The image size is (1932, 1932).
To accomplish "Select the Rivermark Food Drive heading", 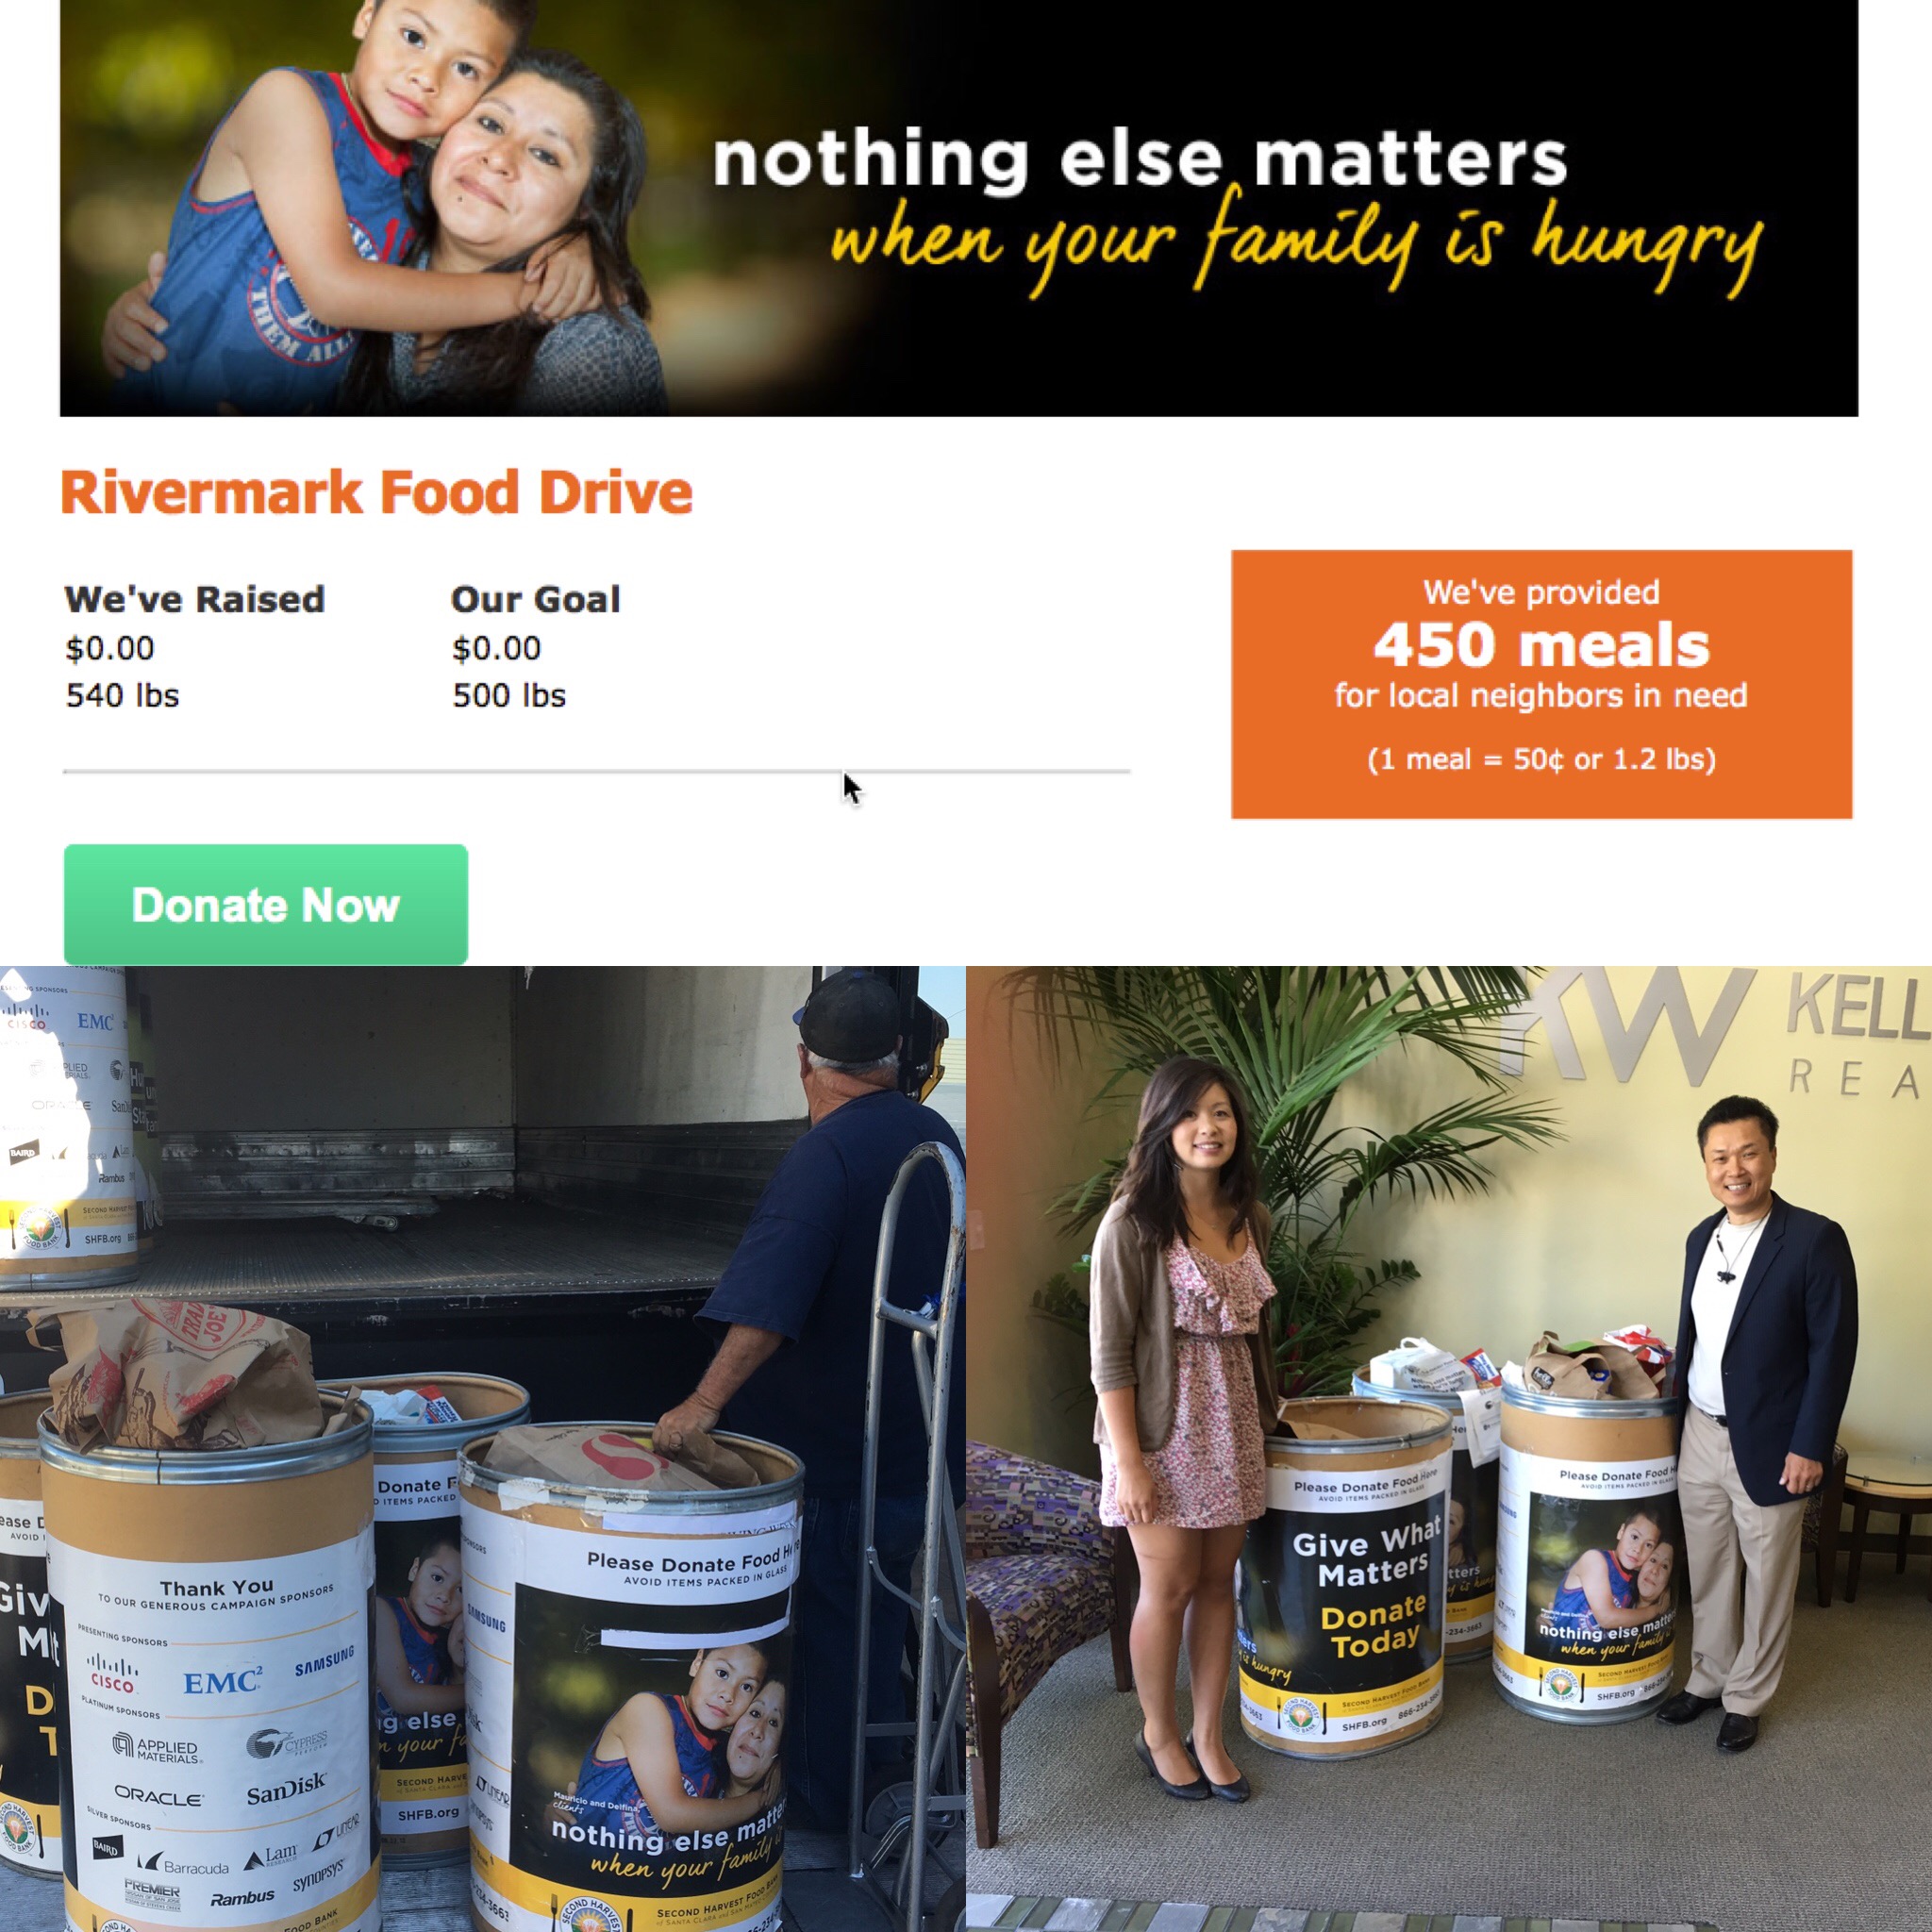I will (x=376, y=492).
